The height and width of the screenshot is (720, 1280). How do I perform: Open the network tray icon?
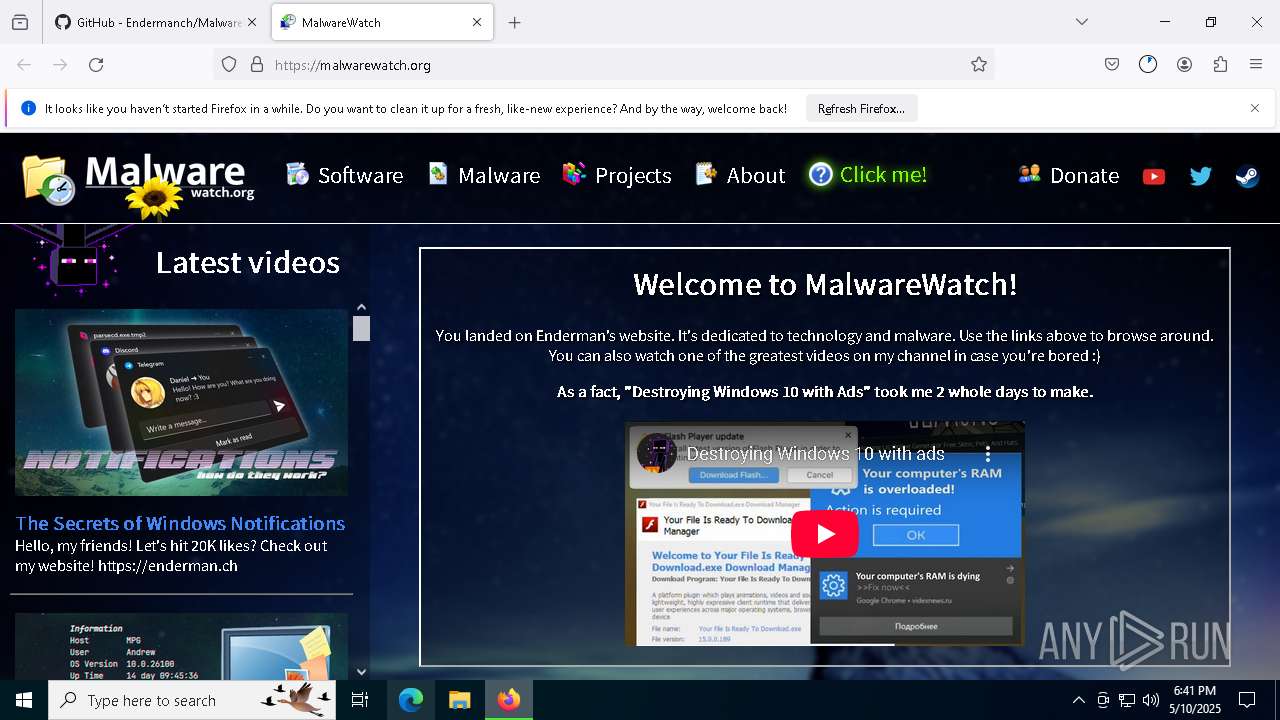(1127, 700)
